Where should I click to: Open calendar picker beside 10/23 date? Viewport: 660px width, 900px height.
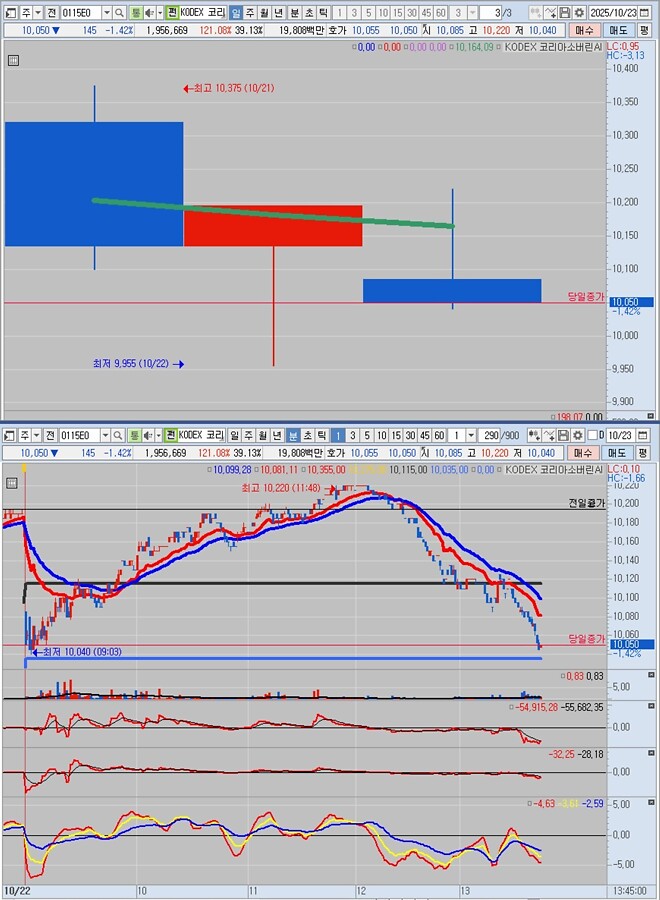click(x=643, y=435)
